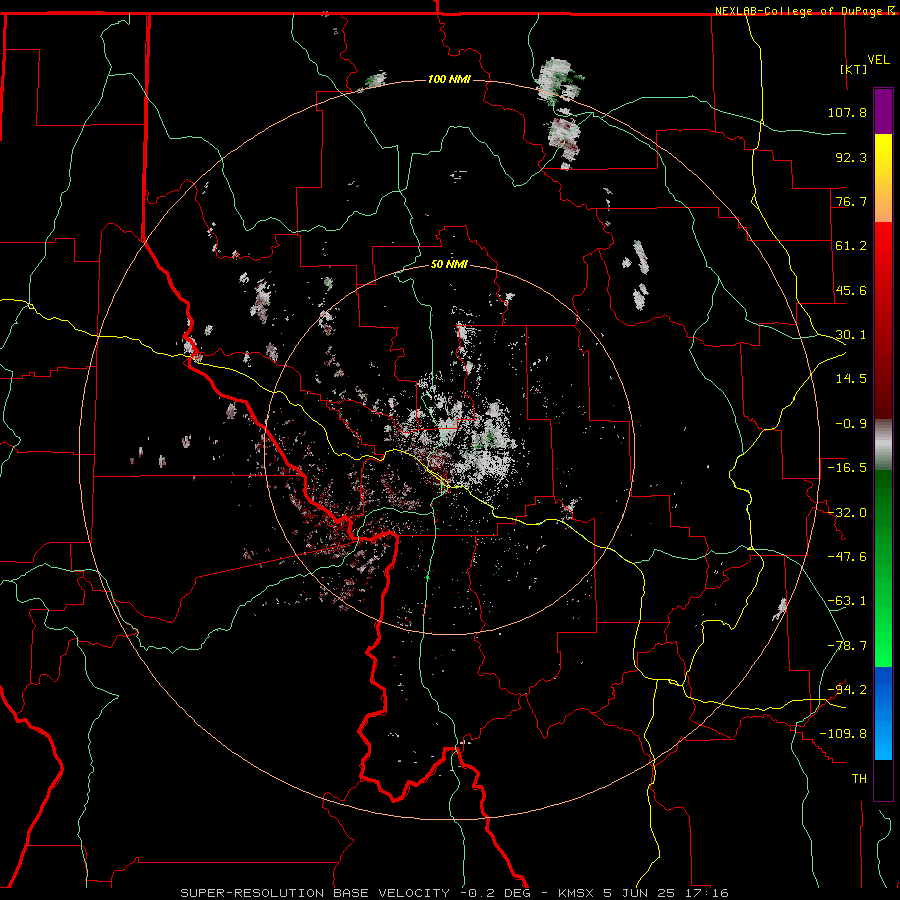The image size is (900, 900).
Task: Click the 50 NMI range ring label
Action: click(449, 264)
